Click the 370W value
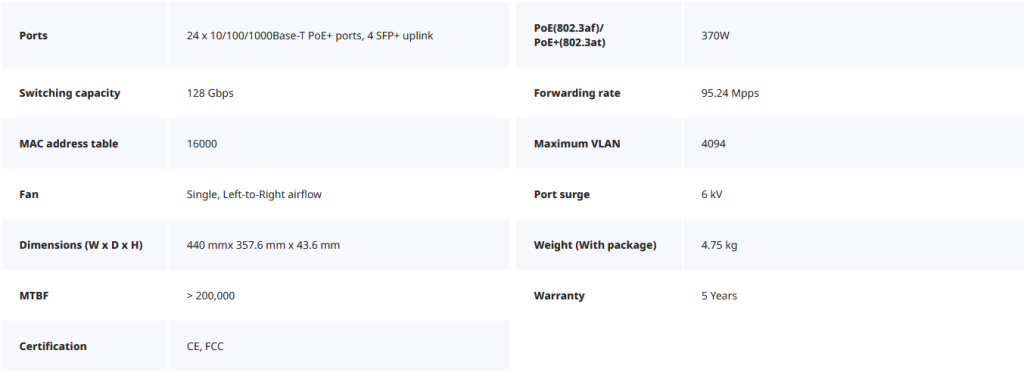The image size is (1024, 372). [715, 35]
